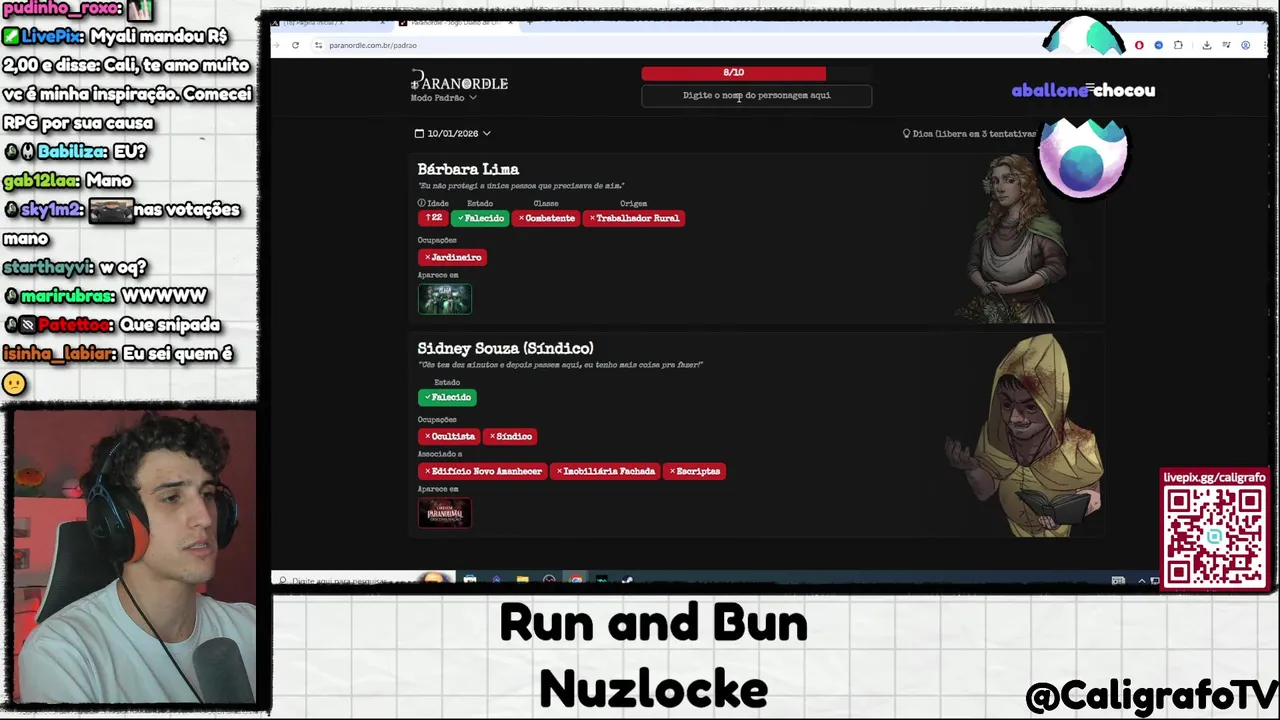
Task: Open the blue round extension icon
Action: (x=1158, y=45)
